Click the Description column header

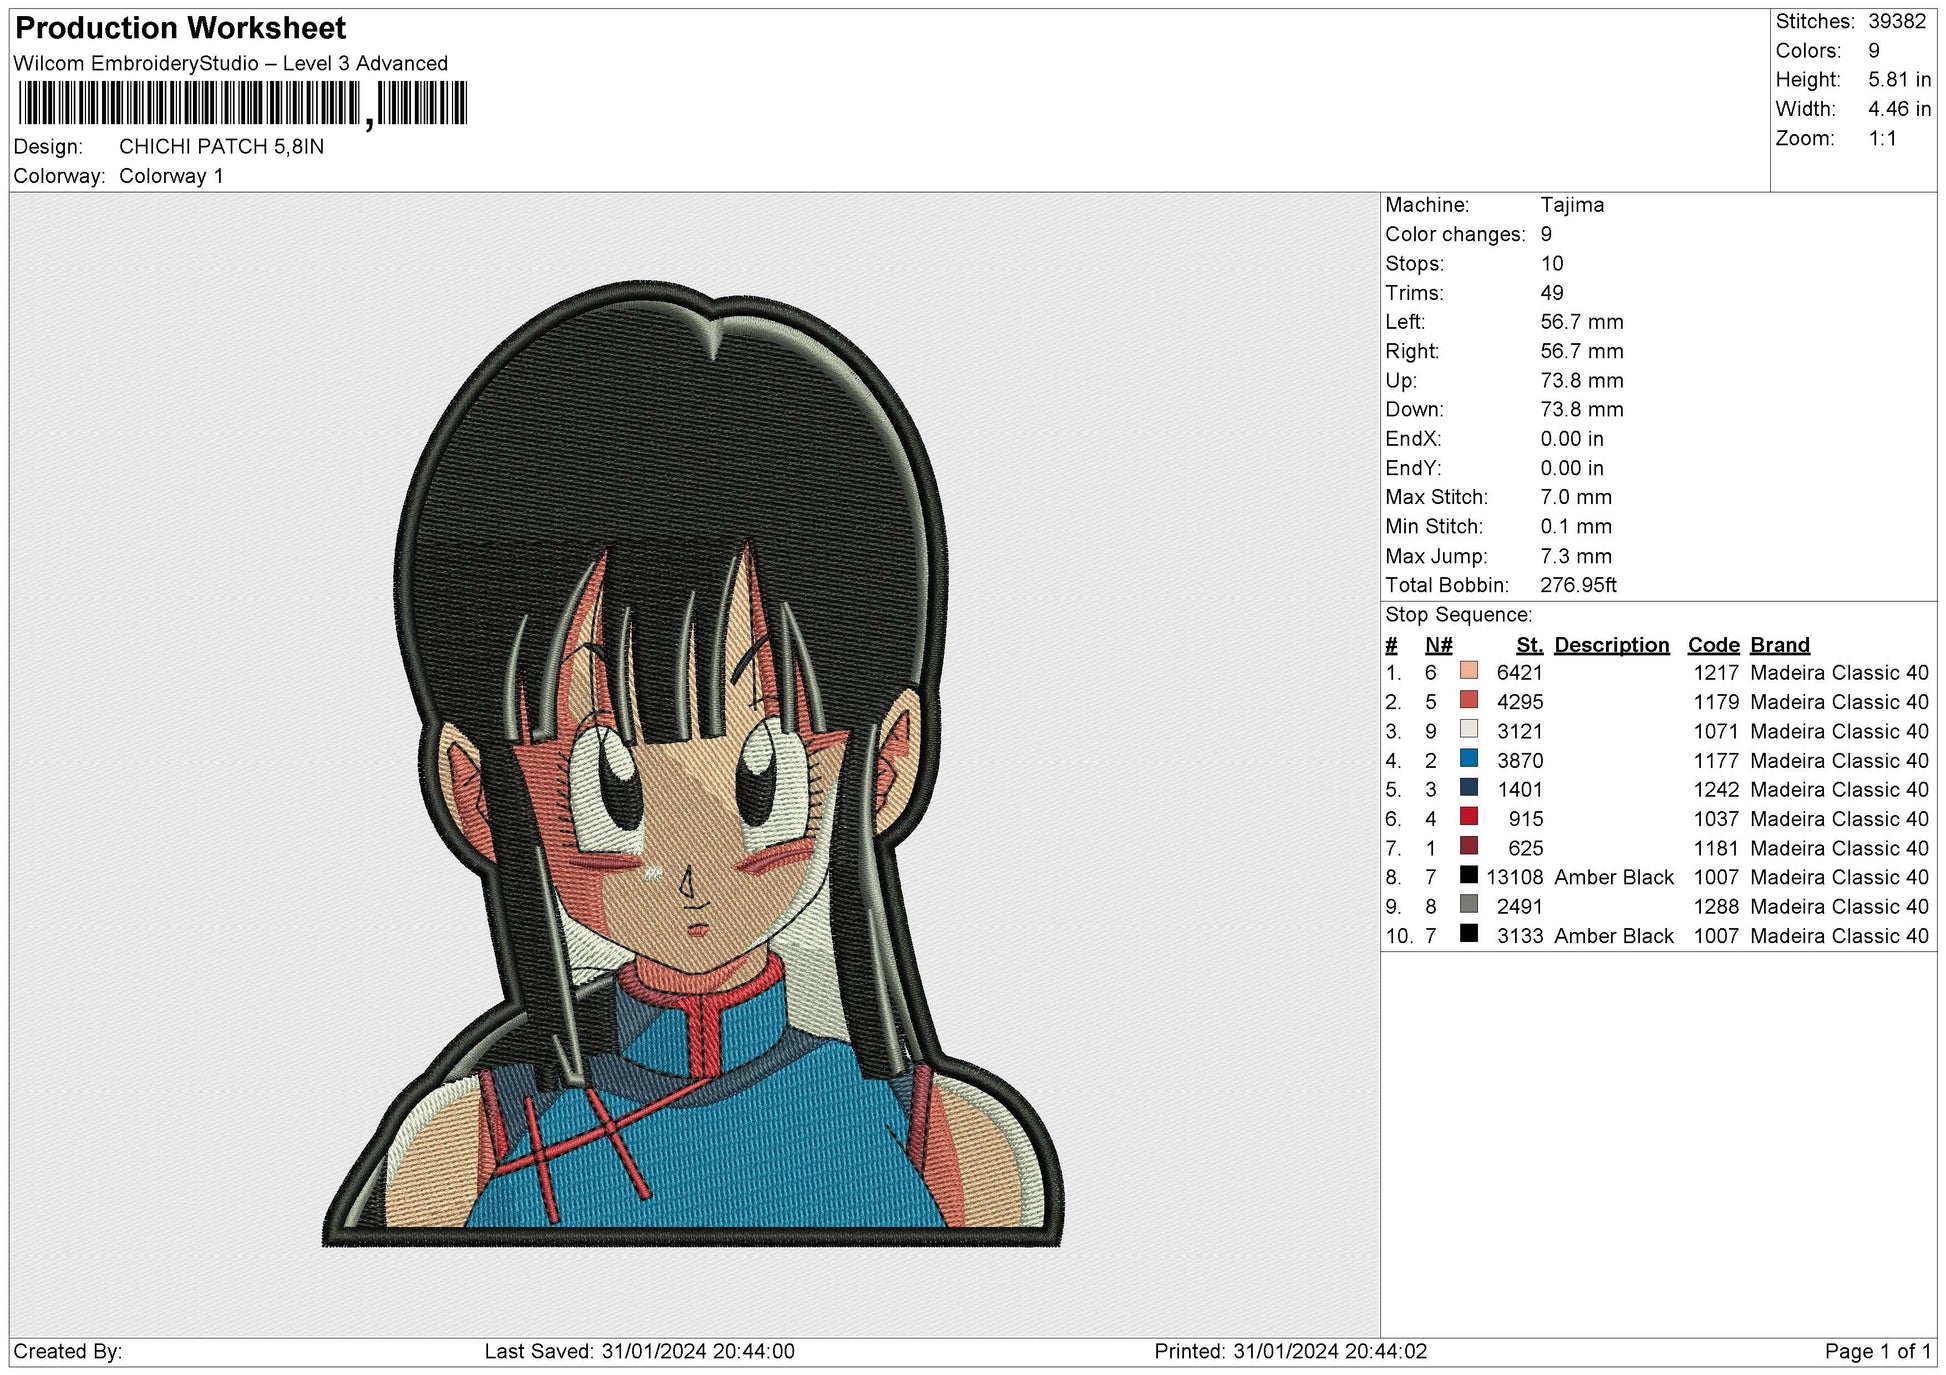coord(1611,645)
